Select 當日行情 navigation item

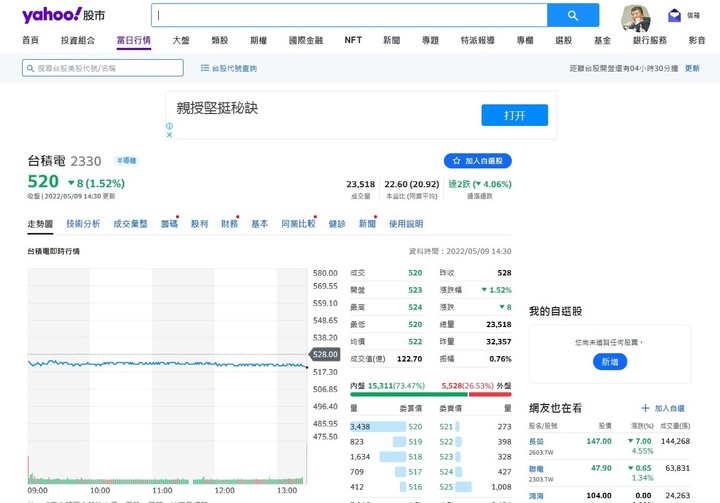(x=134, y=40)
